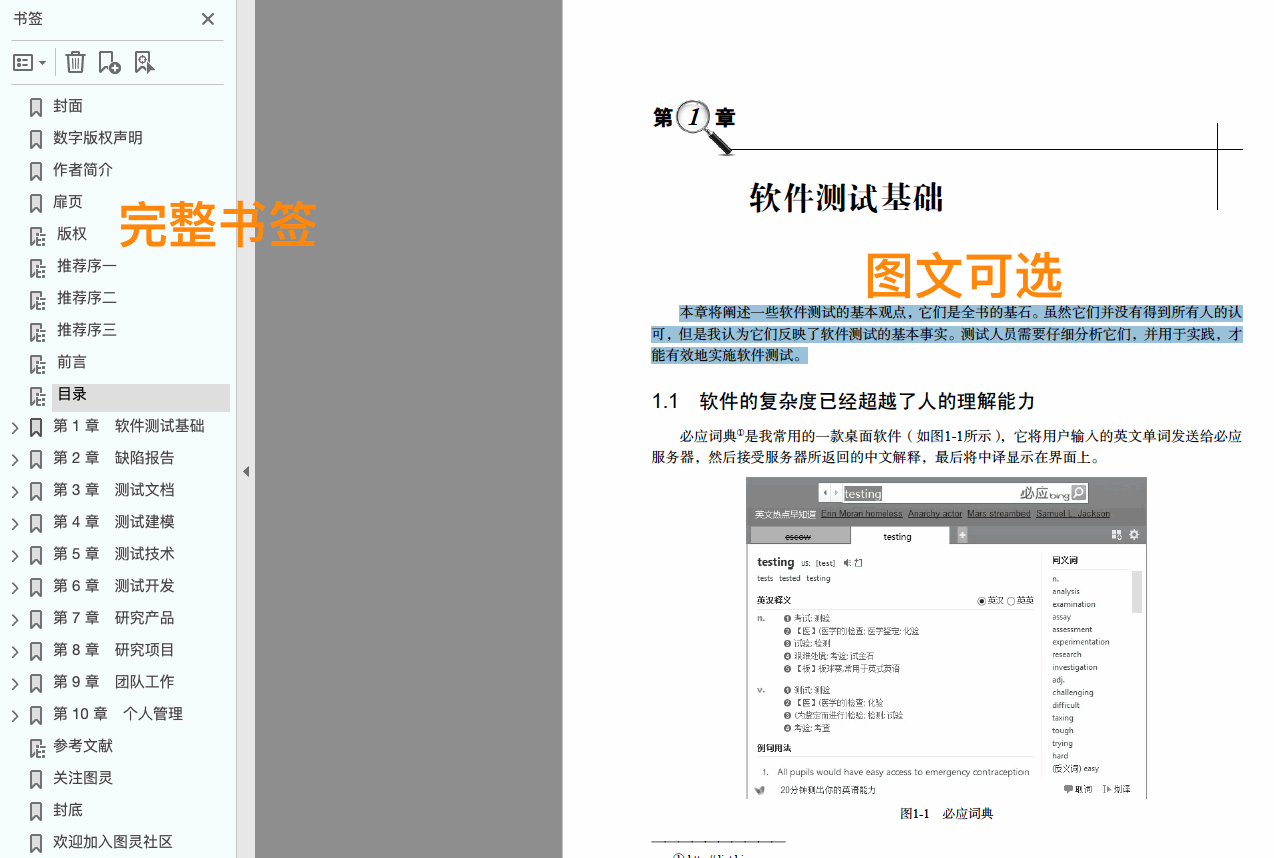Viewport: 1274px width, 858px height.
Task: Locate current bookmark with the targeting icon
Action: pos(145,61)
